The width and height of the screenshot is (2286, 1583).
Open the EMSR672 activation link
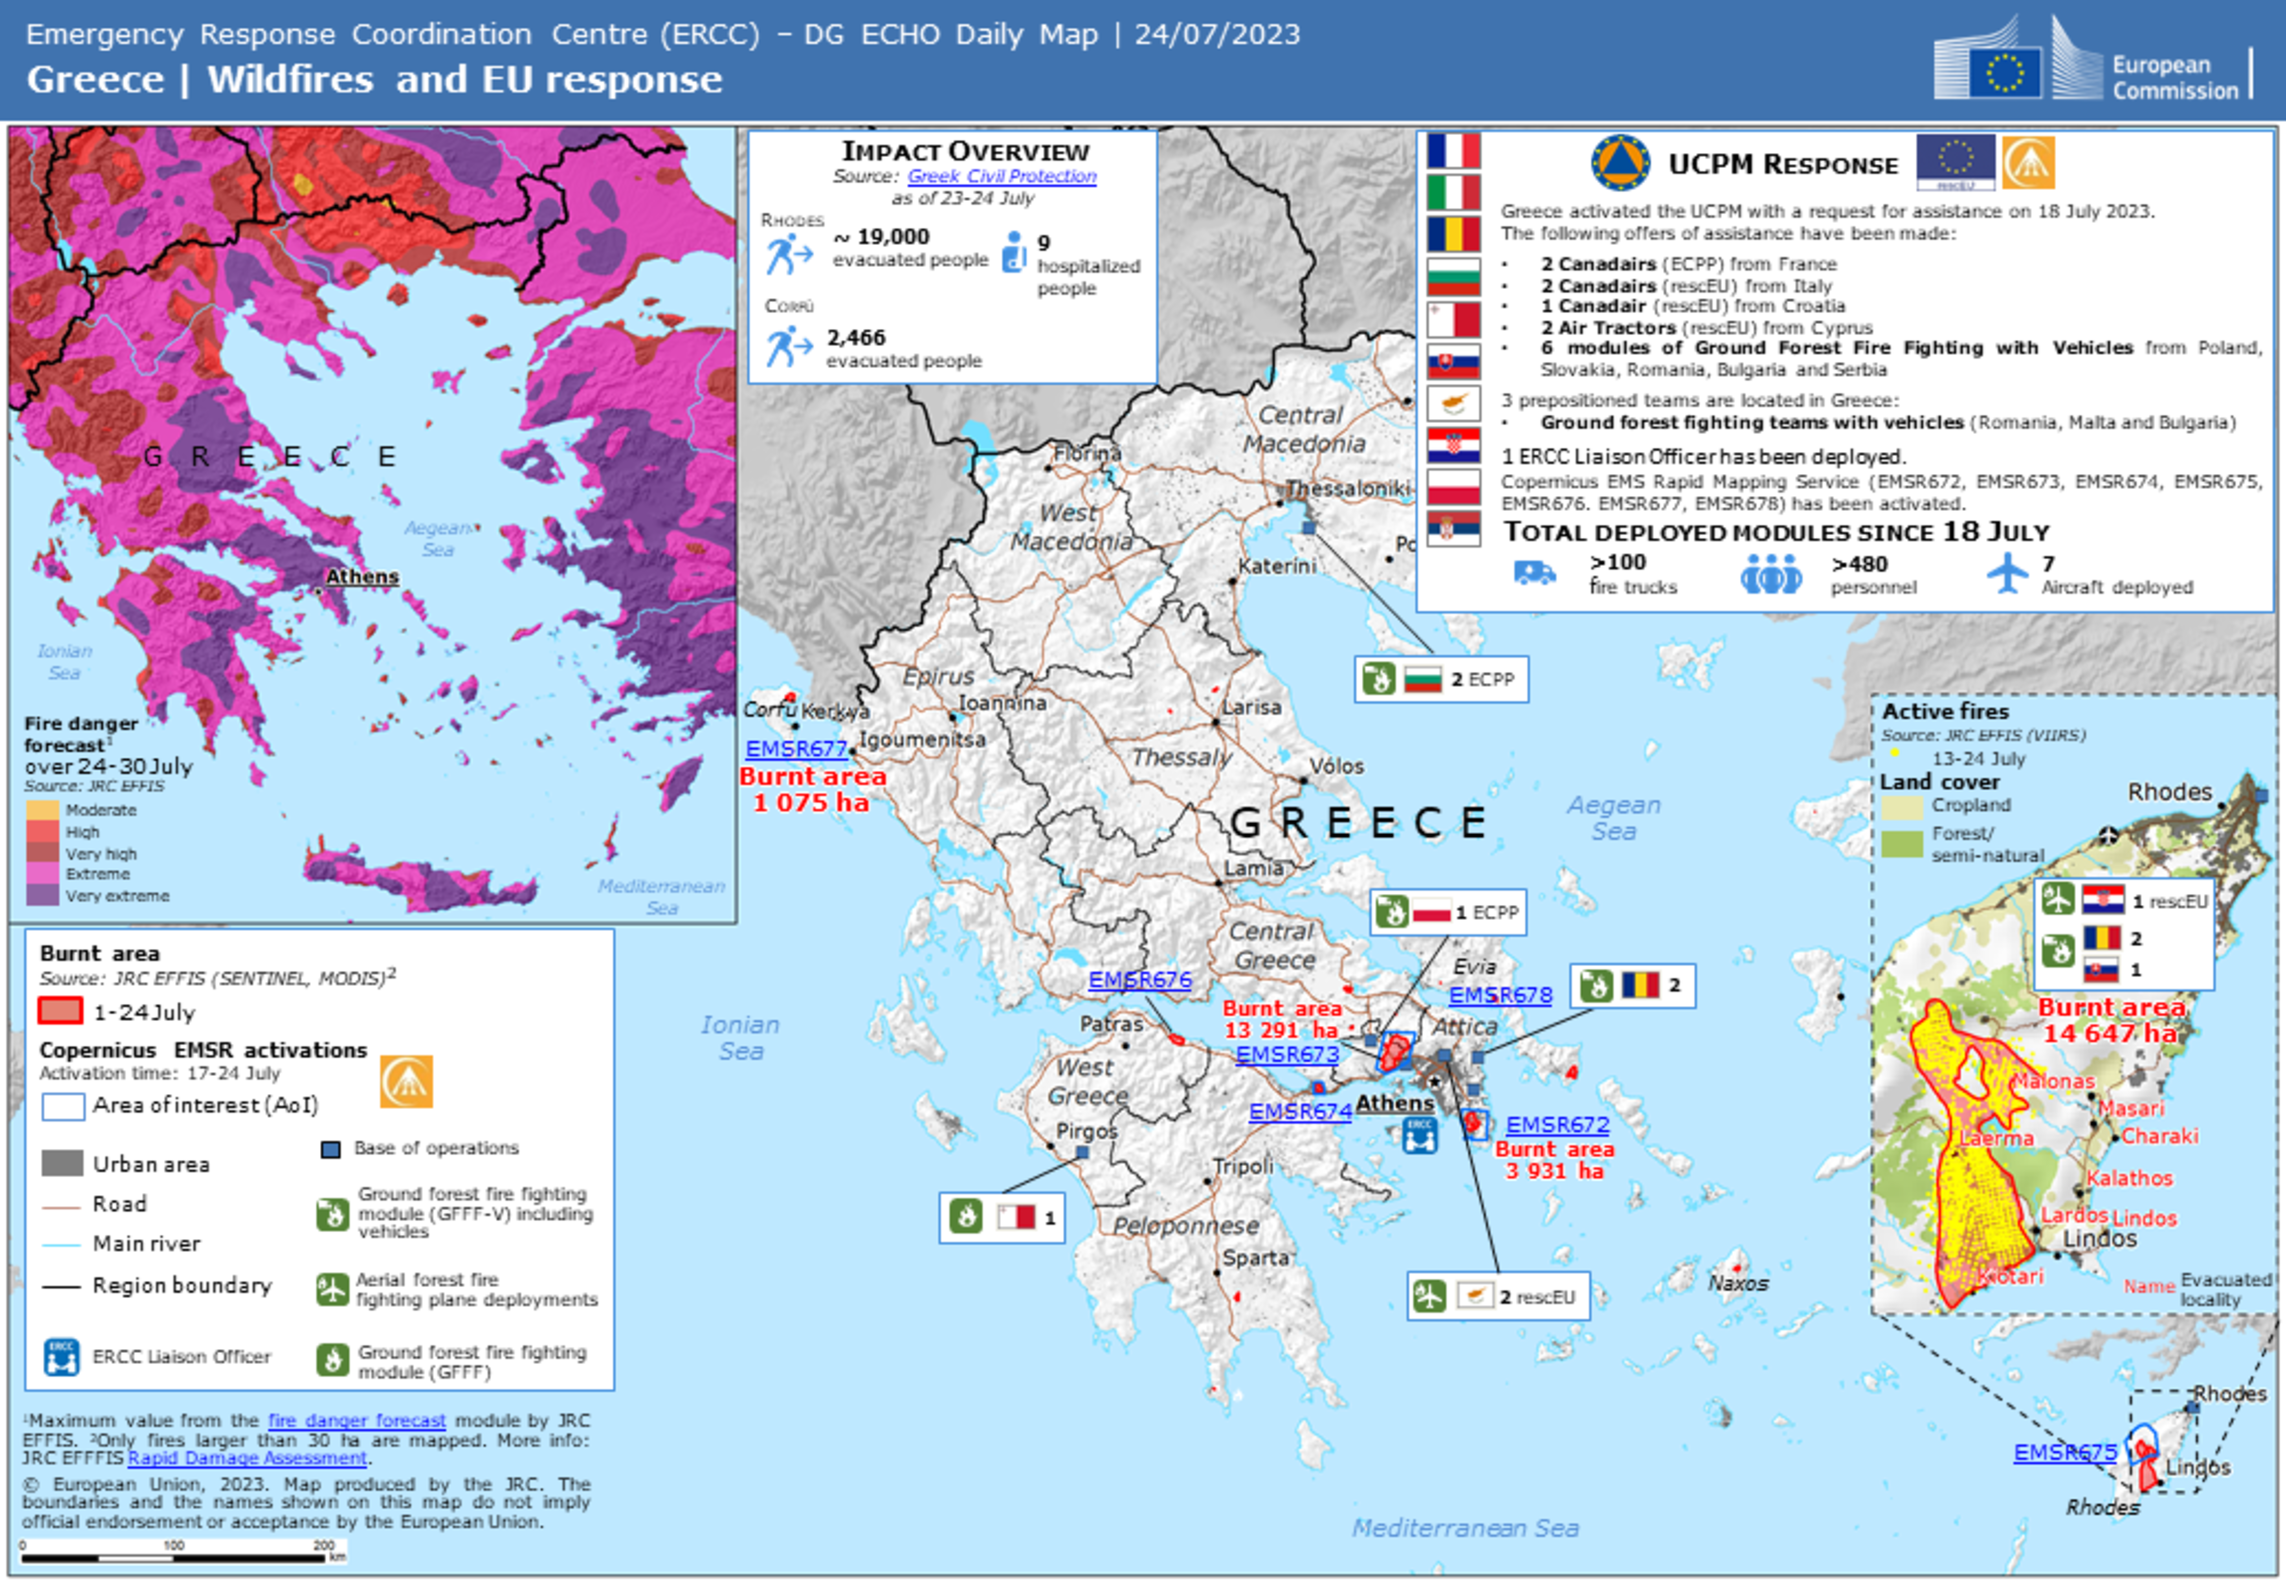(1557, 1125)
